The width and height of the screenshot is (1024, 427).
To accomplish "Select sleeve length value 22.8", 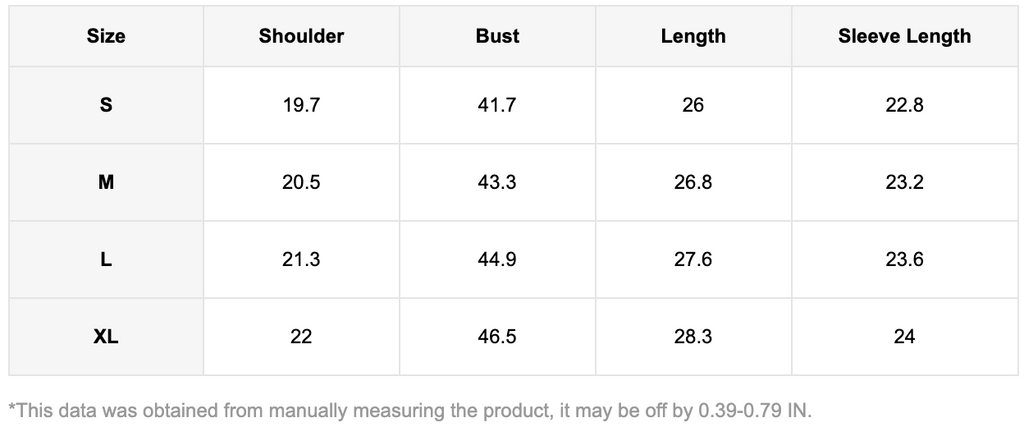I will coord(904,105).
